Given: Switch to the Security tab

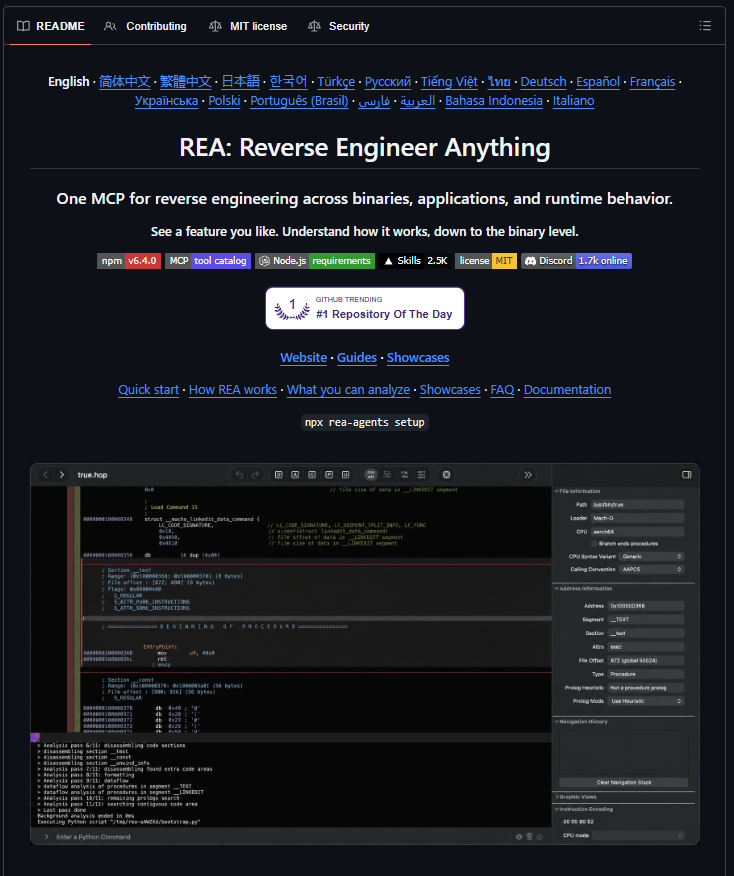Looking at the screenshot, I should [339, 26].
